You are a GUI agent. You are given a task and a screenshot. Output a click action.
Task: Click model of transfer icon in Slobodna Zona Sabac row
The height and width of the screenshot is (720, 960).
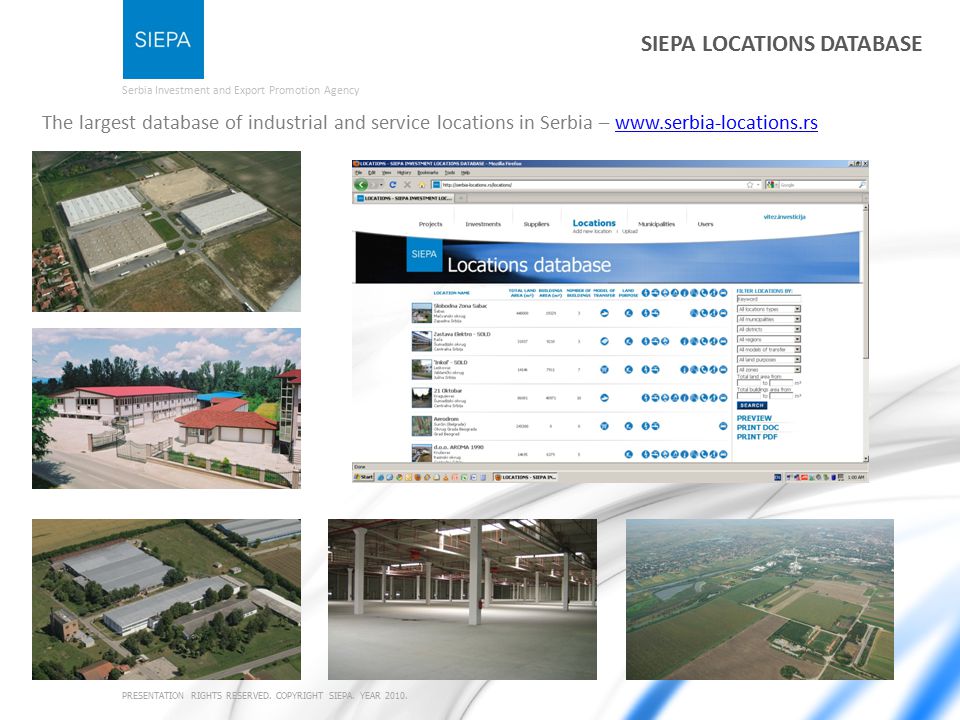604,313
